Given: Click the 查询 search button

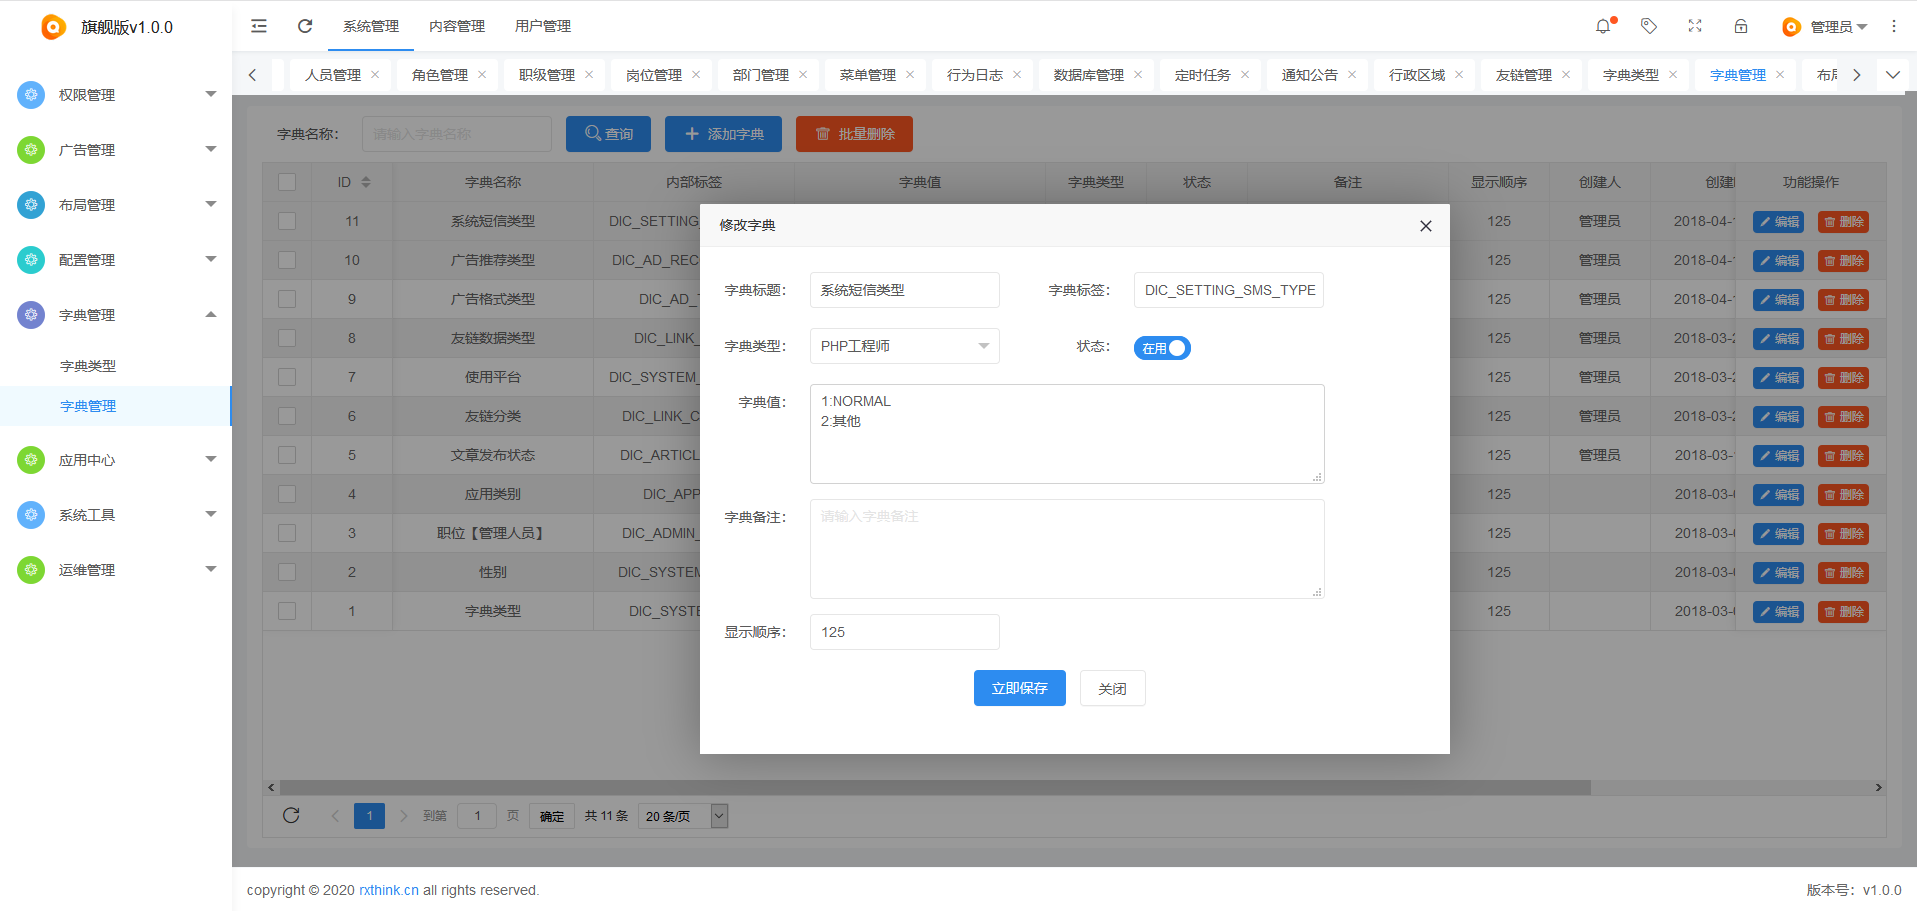Looking at the screenshot, I should [x=608, y=134].
